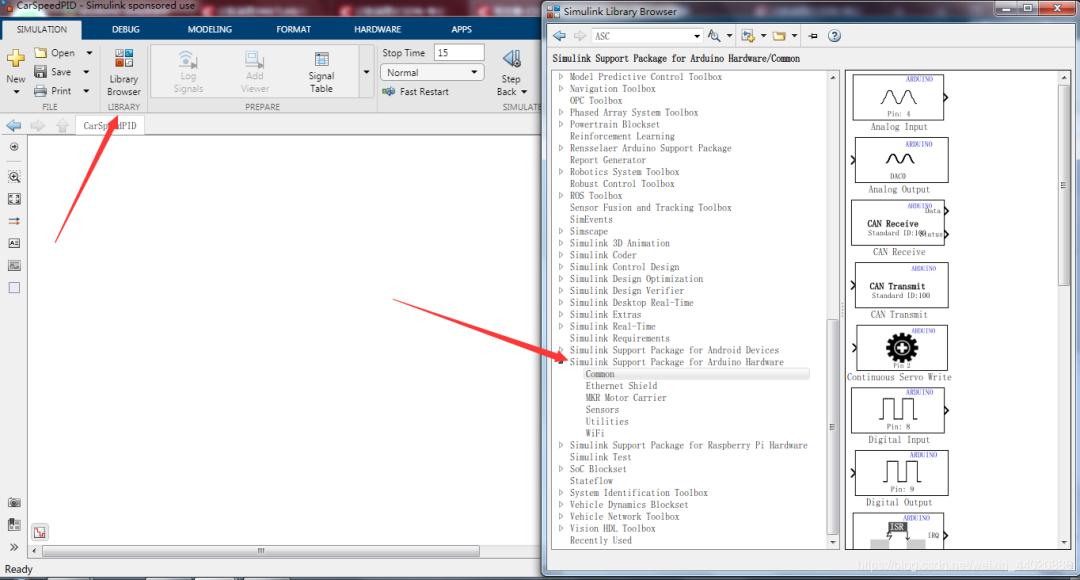
Task: Click the search icon in Library Browser
Action: 714,36
